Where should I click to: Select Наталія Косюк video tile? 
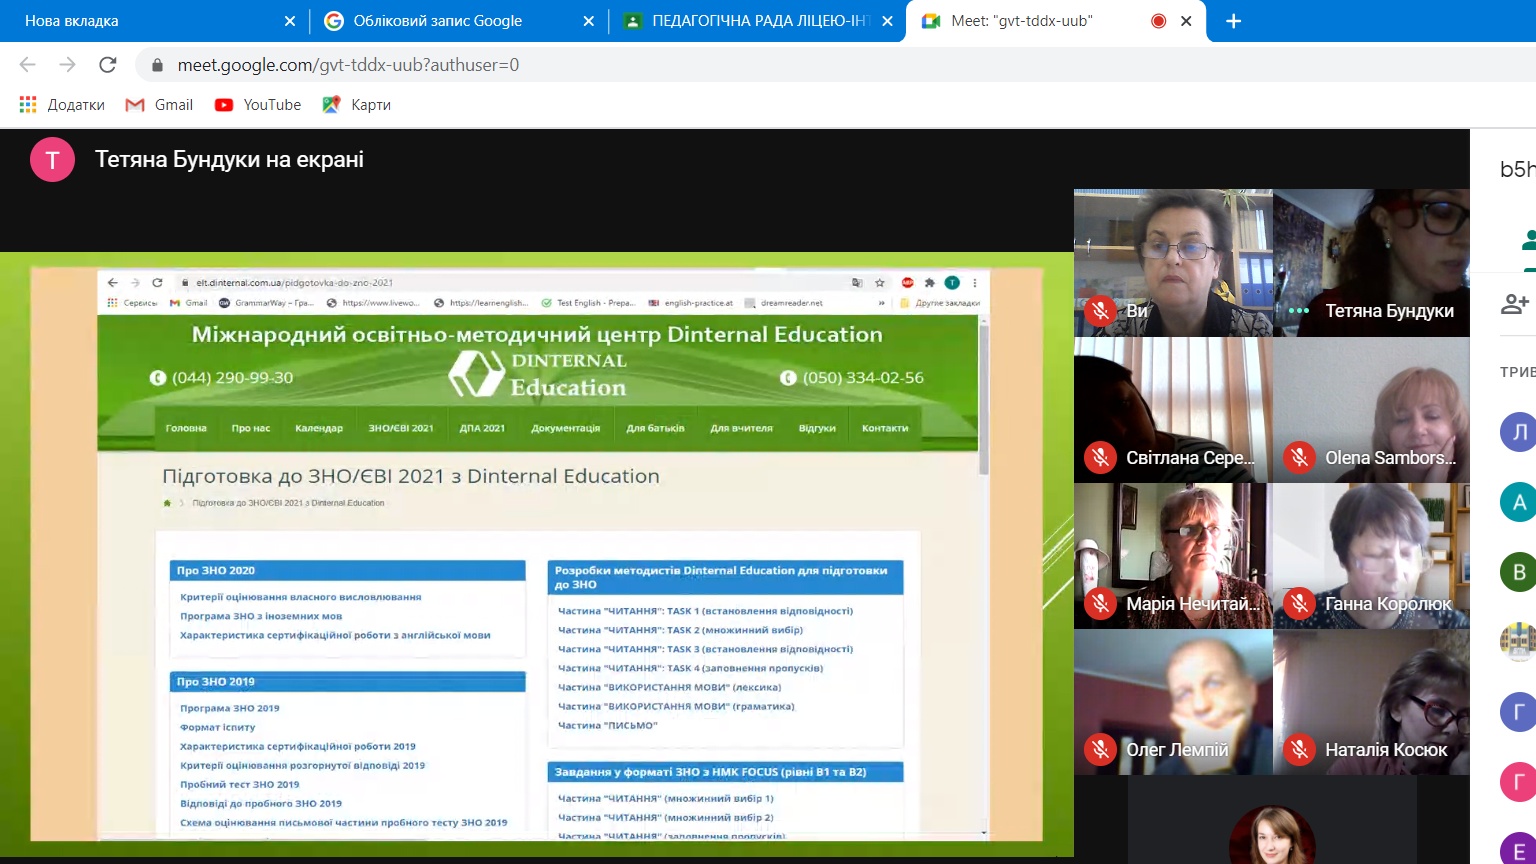[x=1371, y=702]
